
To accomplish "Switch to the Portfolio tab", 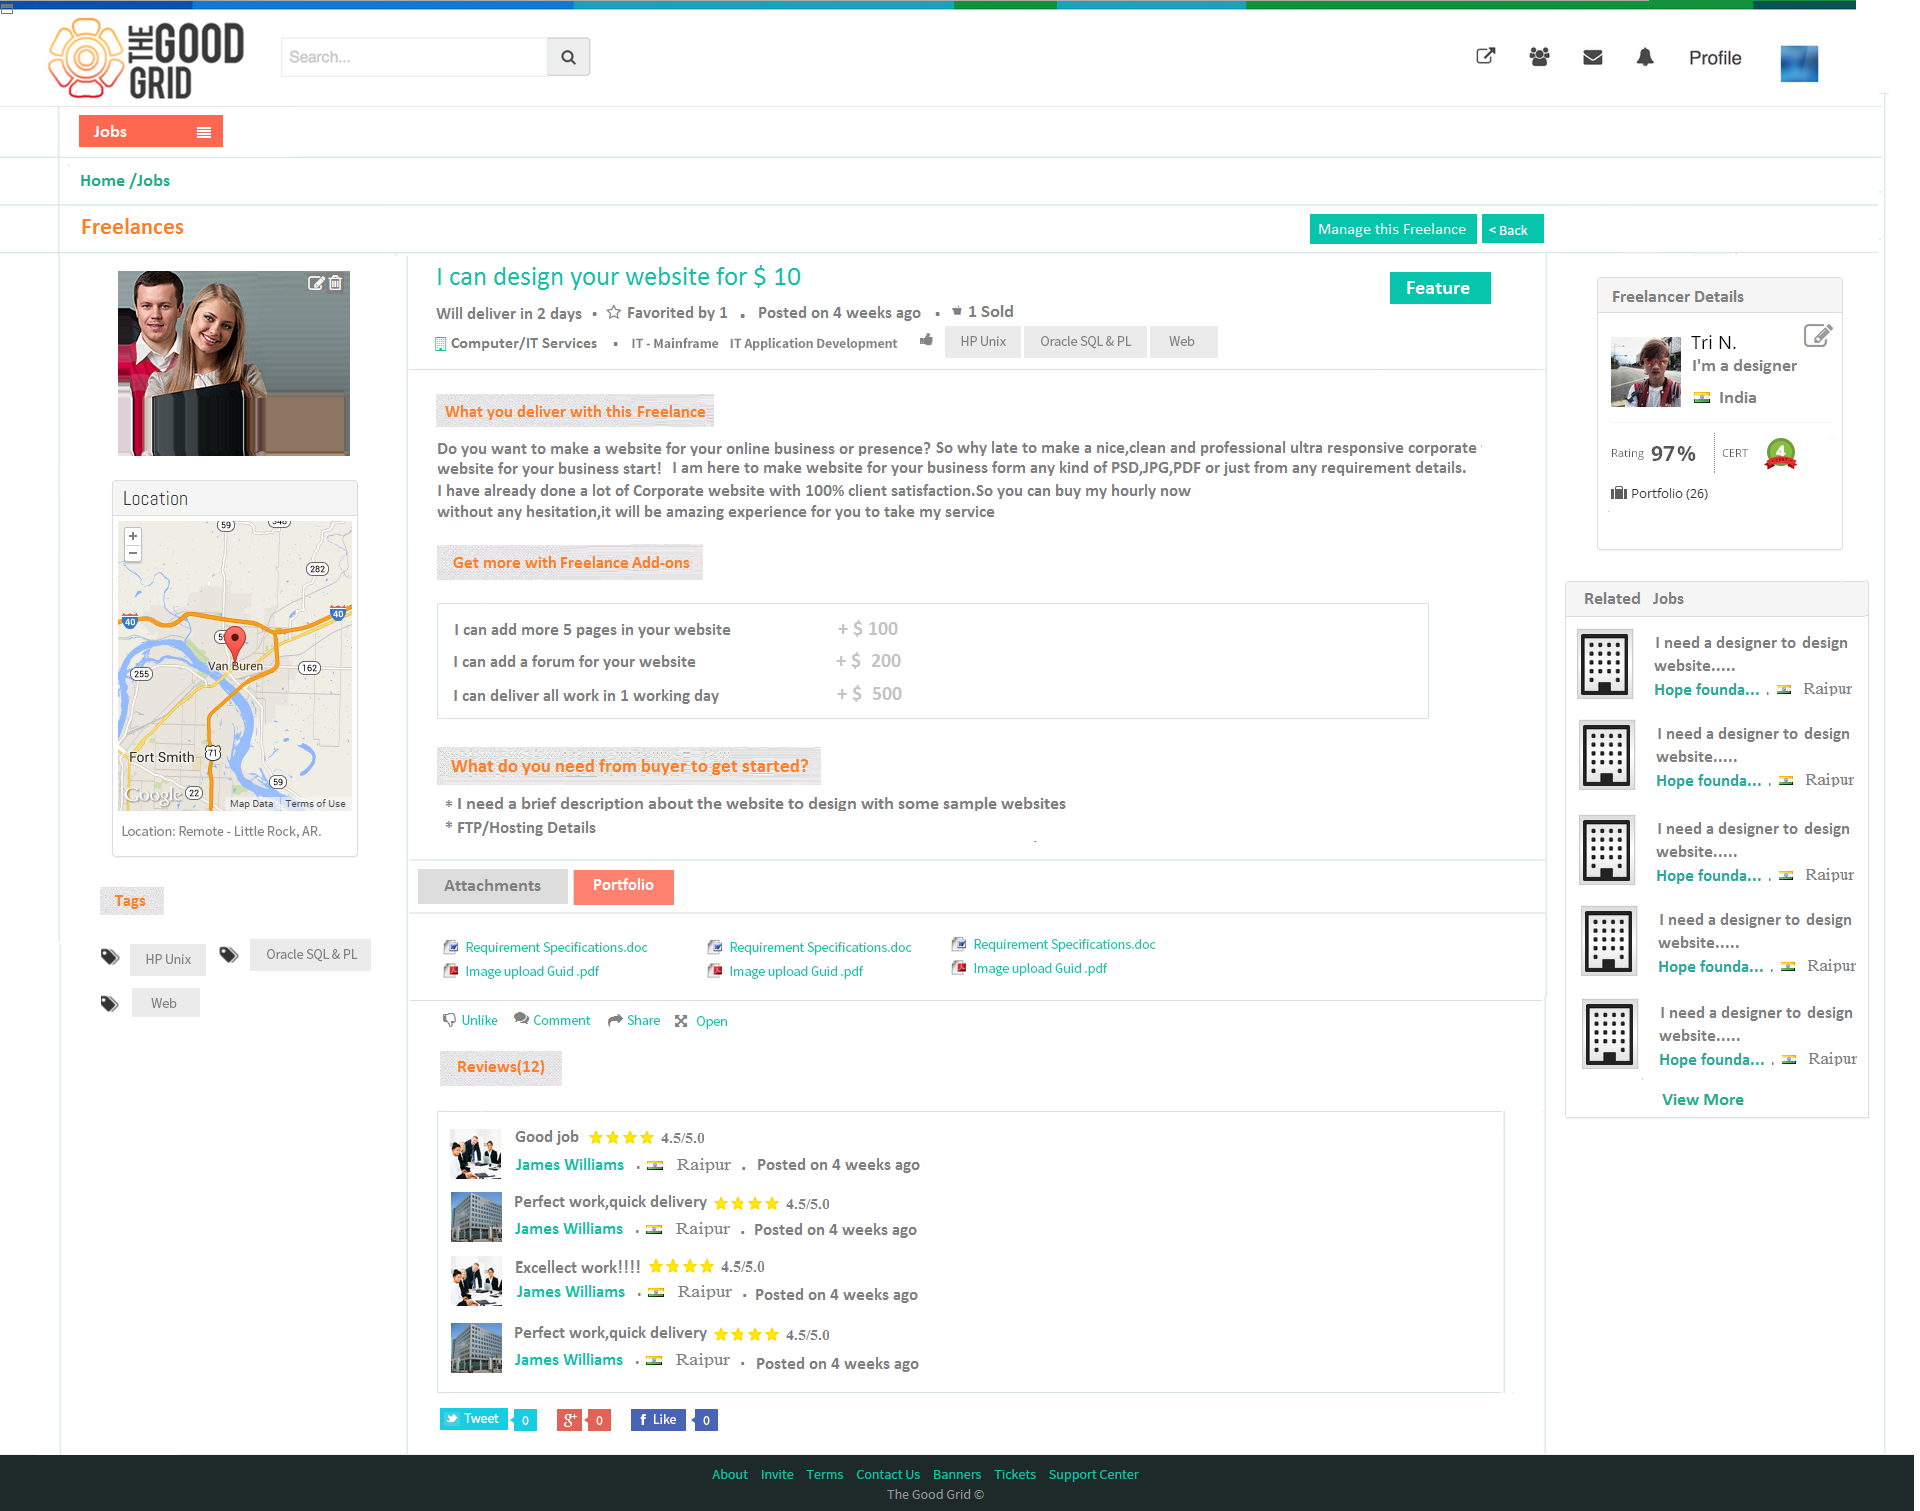I will [623, 886].
